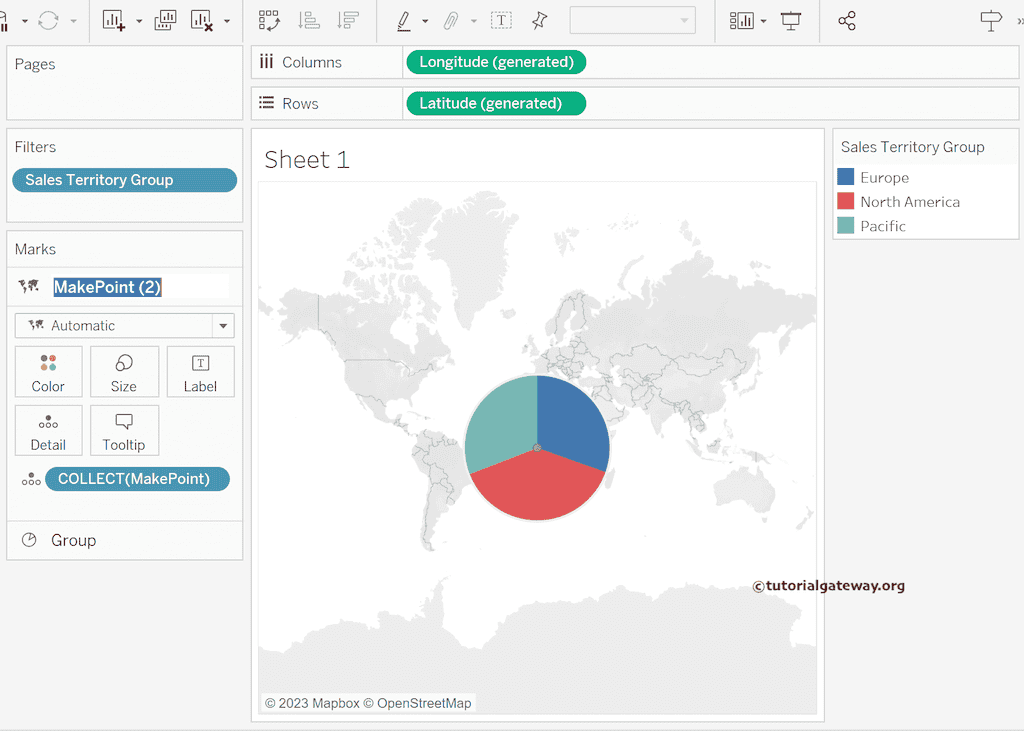Image resolution: width=1024 pixels, height=731 pixels.
Task: Click the Show Me signpost icon
Action: [x=991, y=21]
